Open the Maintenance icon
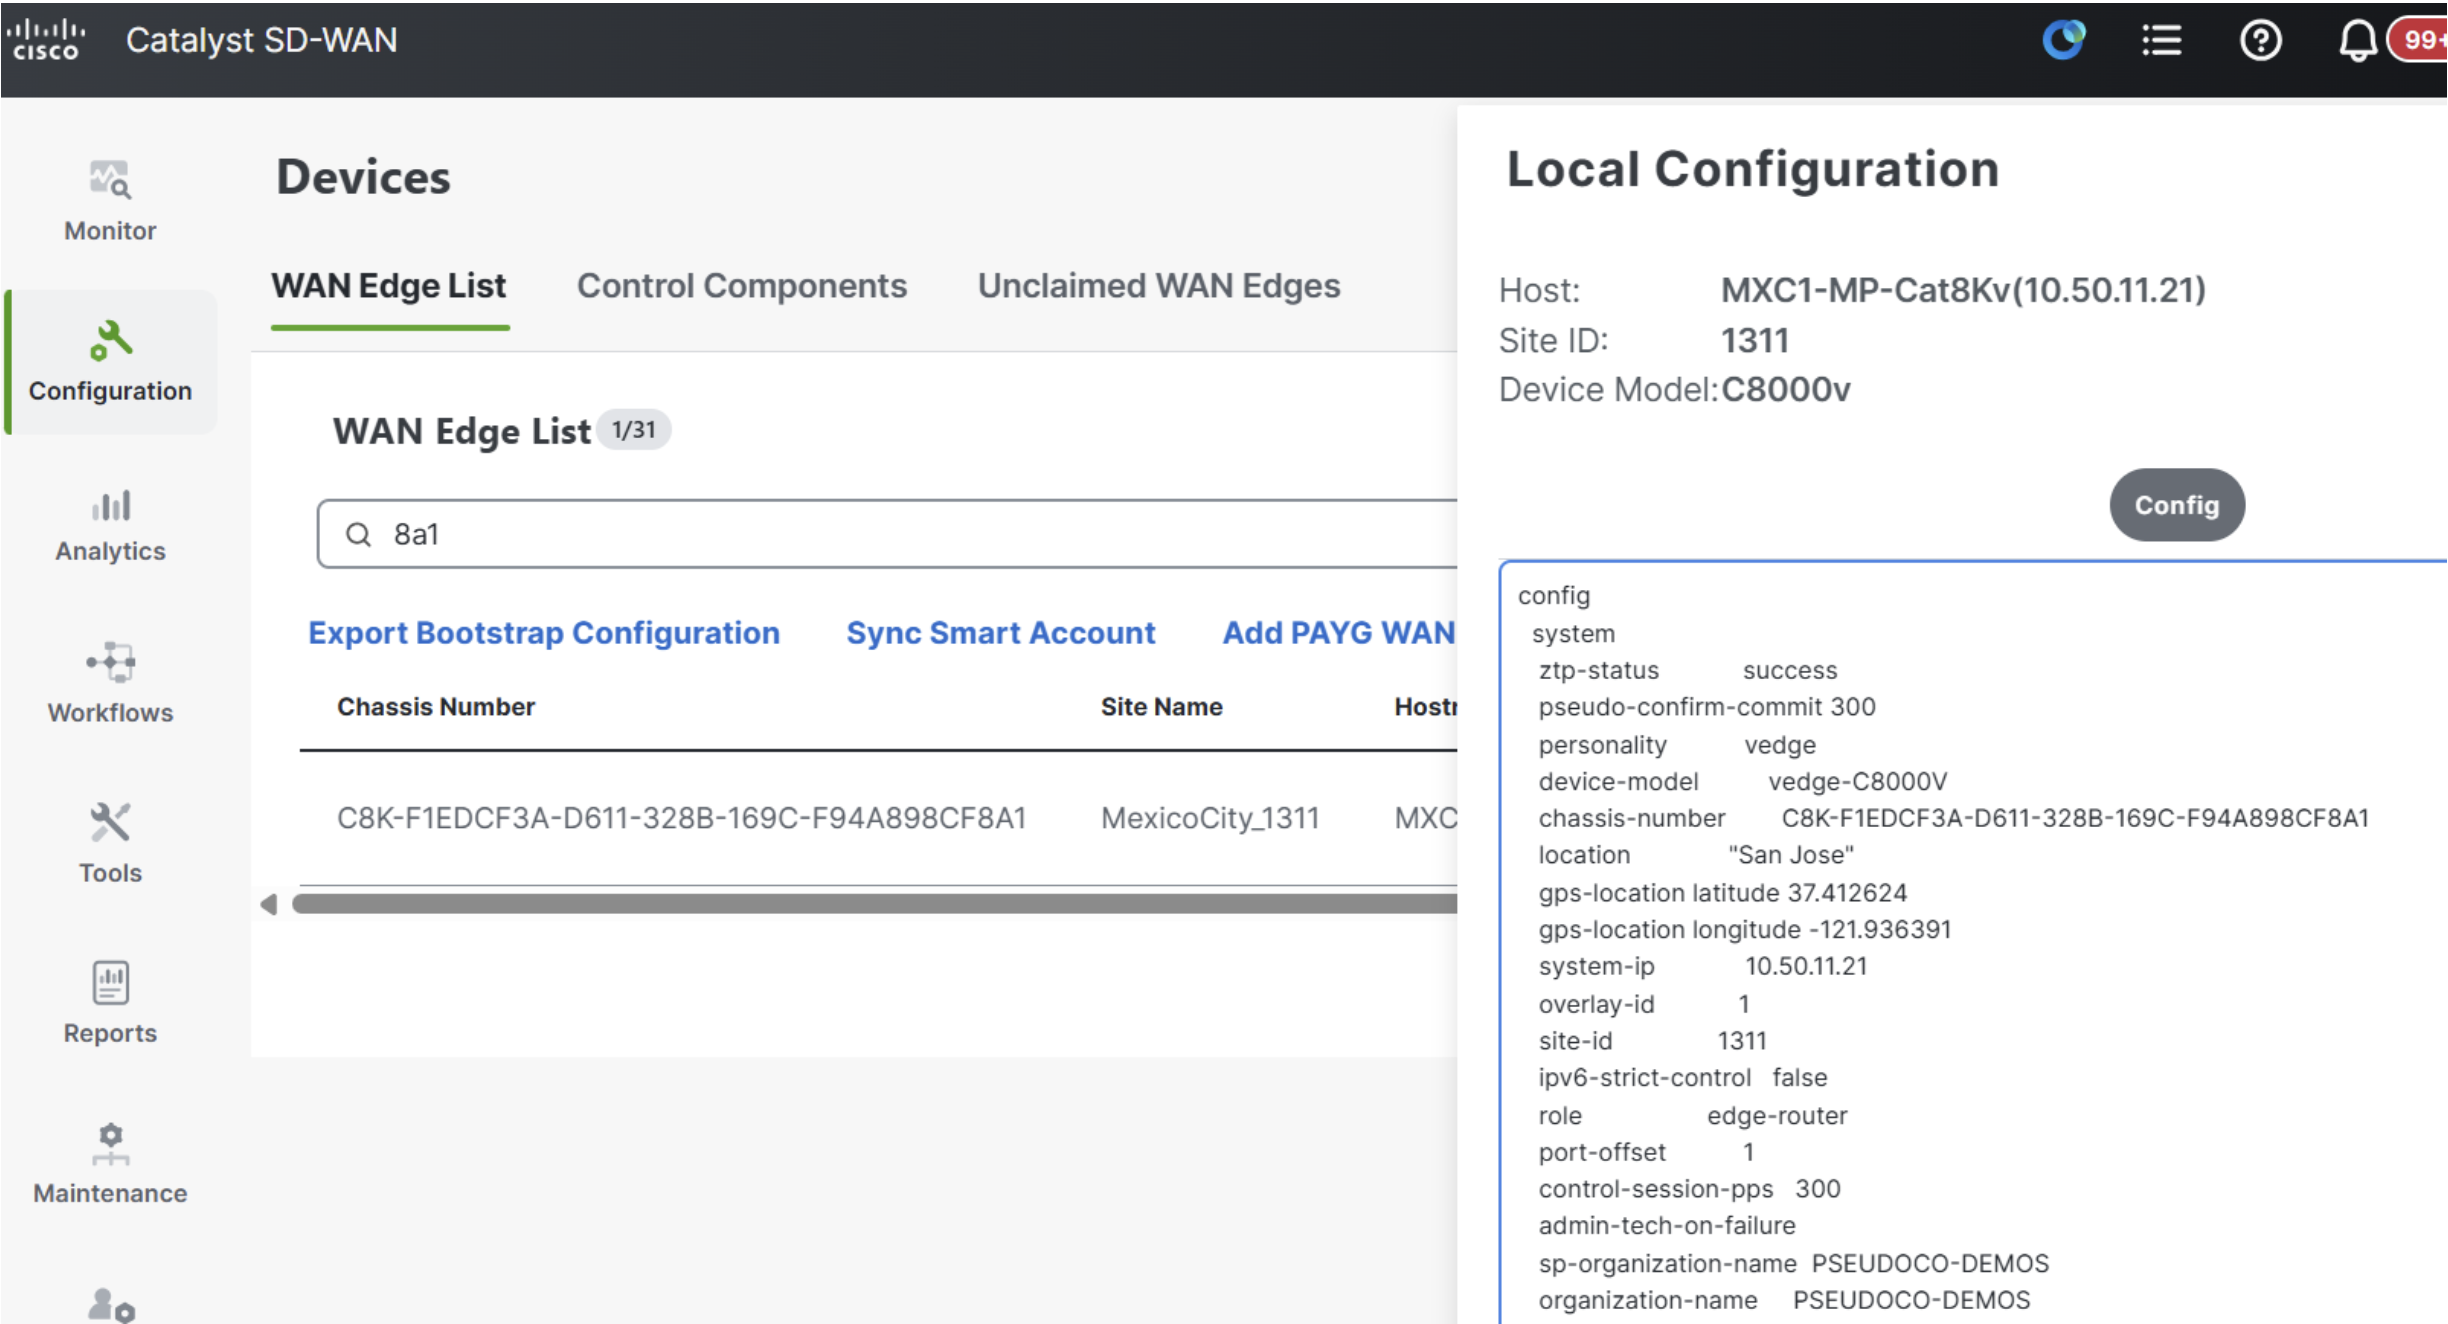 pyautogui.click(x=110, y=1144)
